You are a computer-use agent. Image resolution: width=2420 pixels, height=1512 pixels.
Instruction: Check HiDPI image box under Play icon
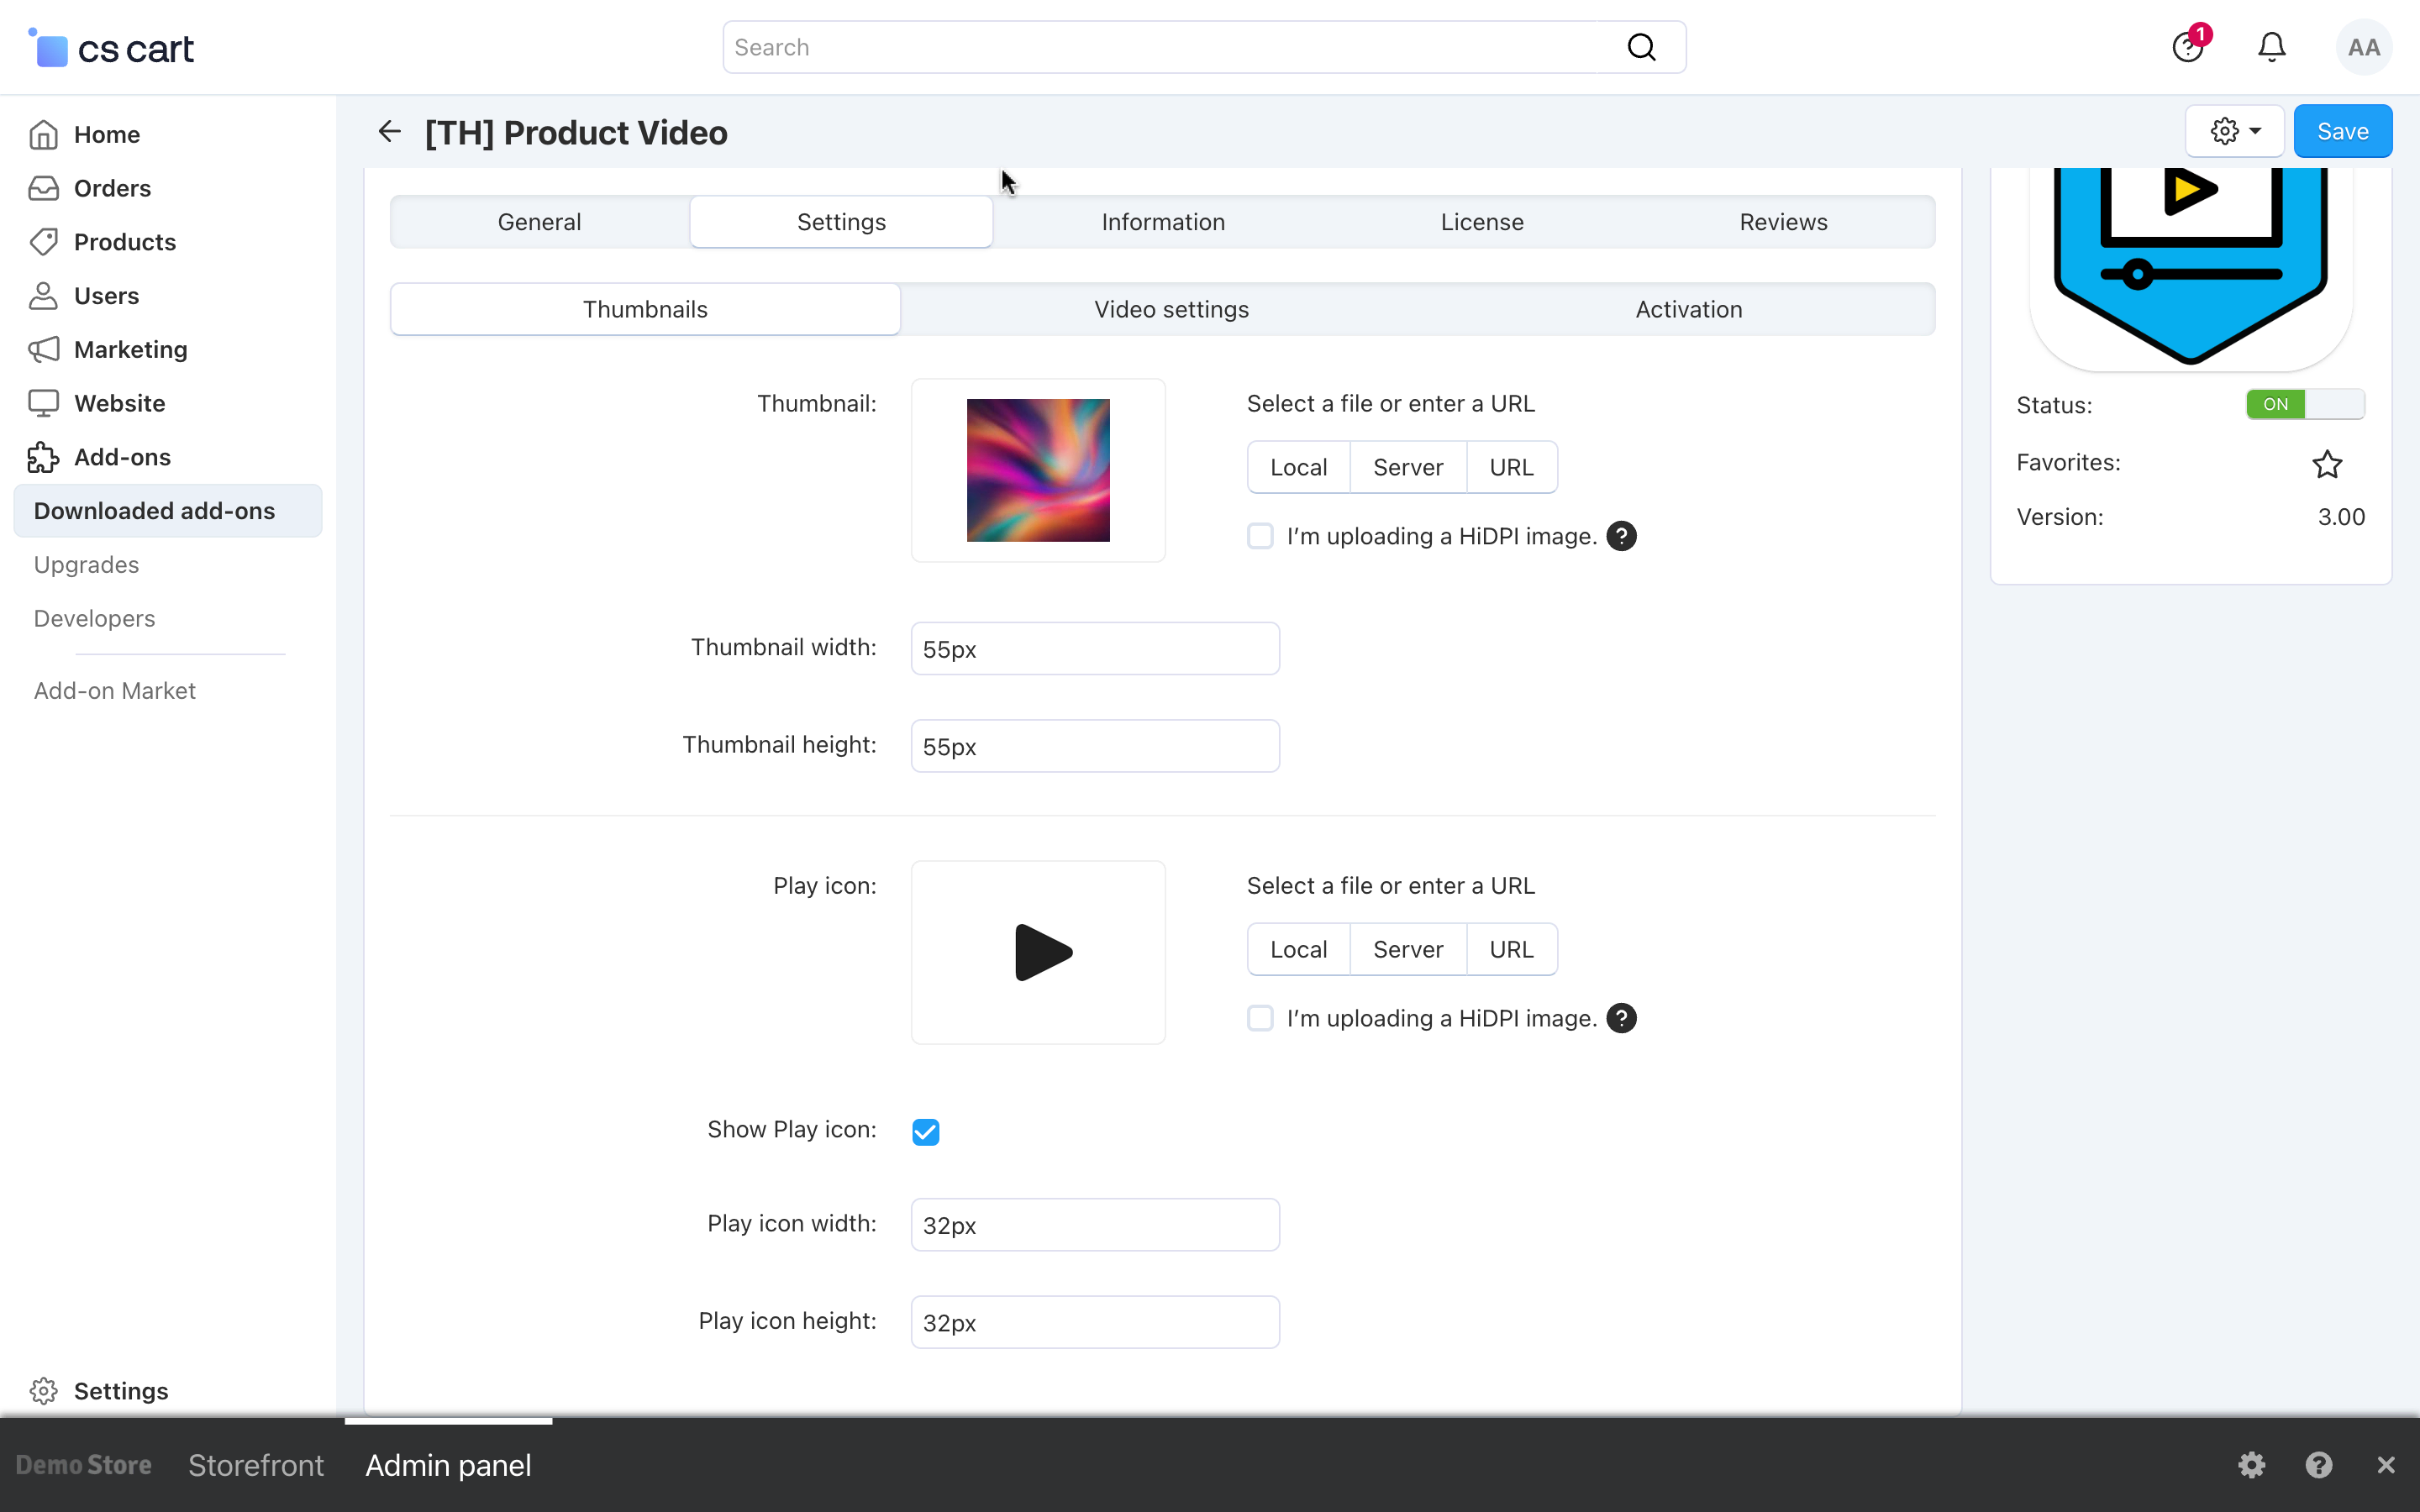click(x=1260, y=1018)
